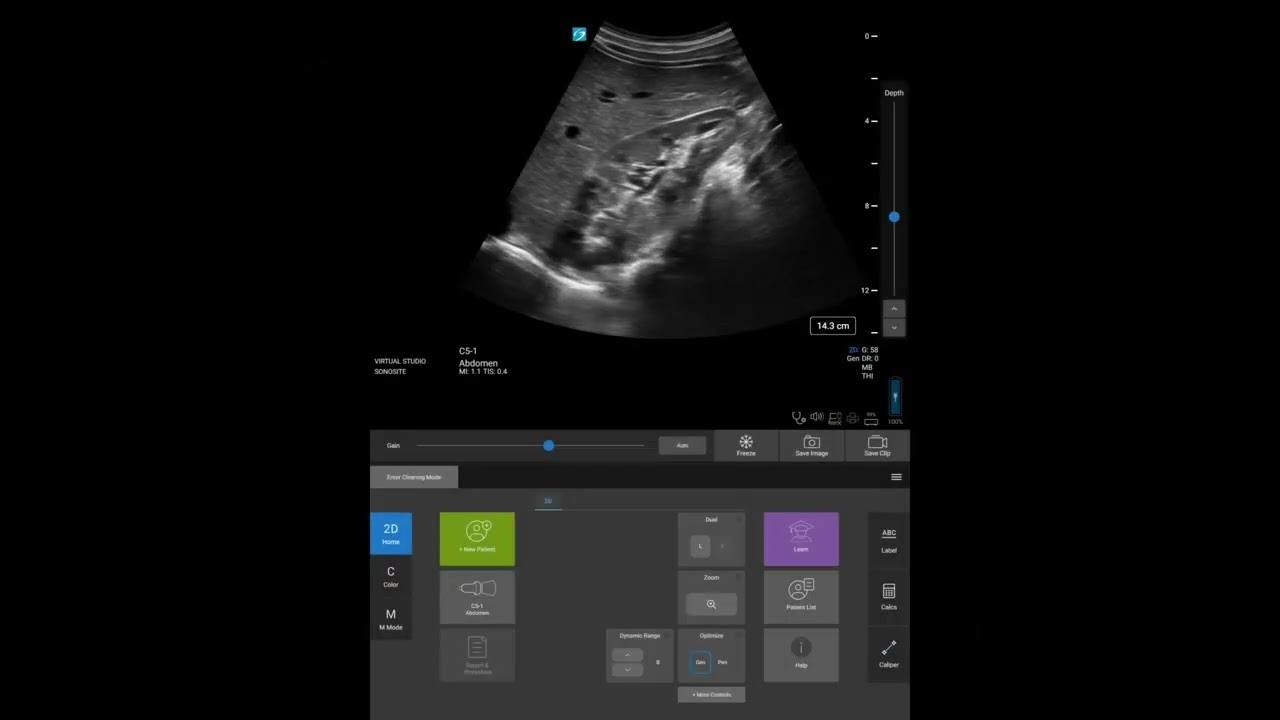Click the Depth slider handle
The height and width of the screenshot is (720, 1280).
(x=894, y=217)
